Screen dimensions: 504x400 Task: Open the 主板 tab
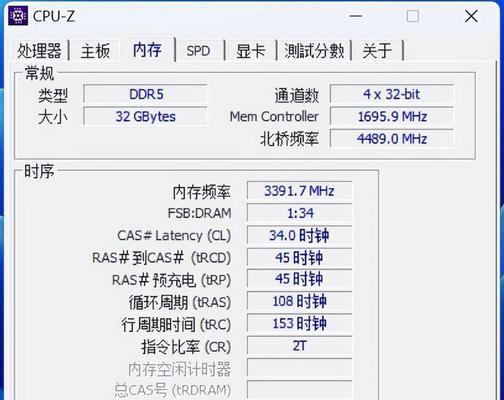[x=95, y=51]
